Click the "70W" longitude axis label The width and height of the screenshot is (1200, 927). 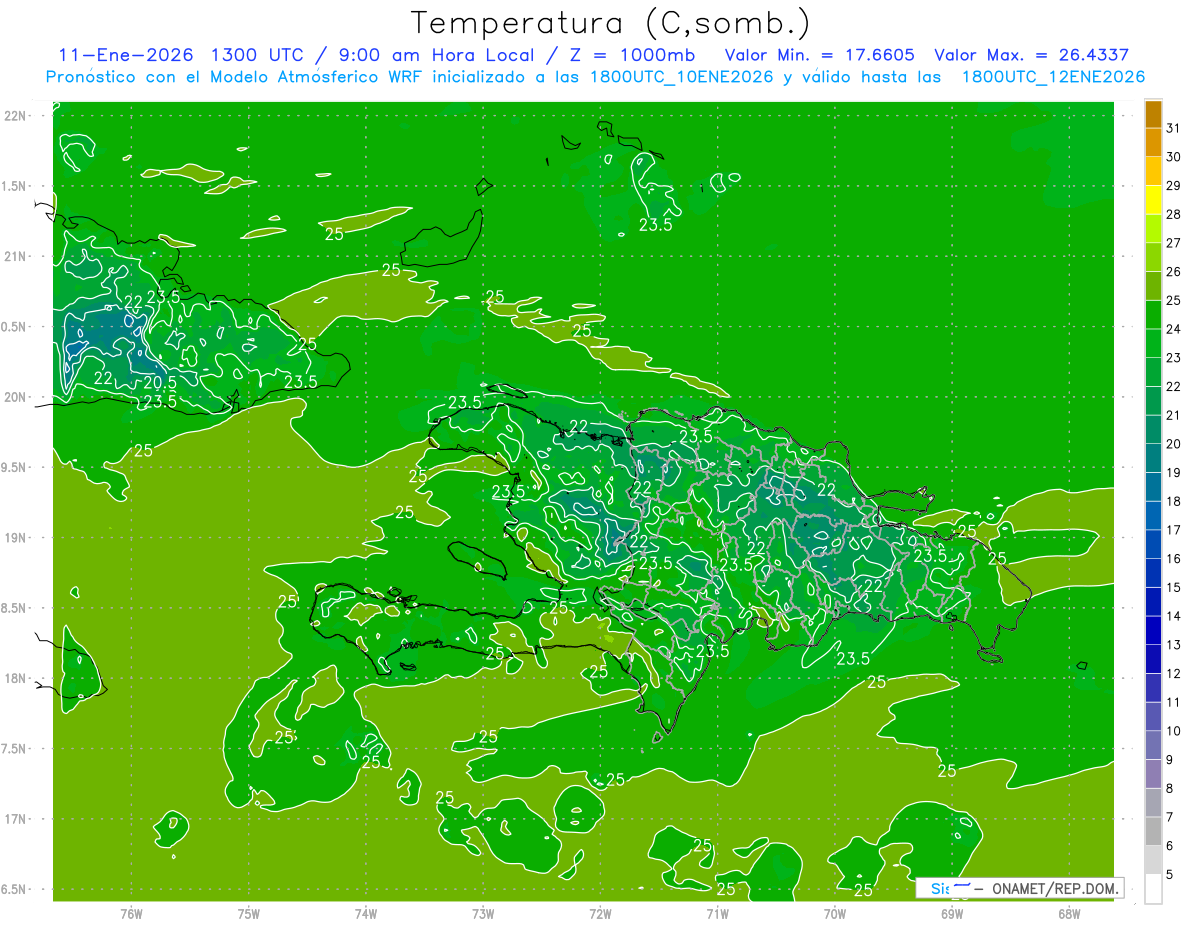[x=835, y=914]
